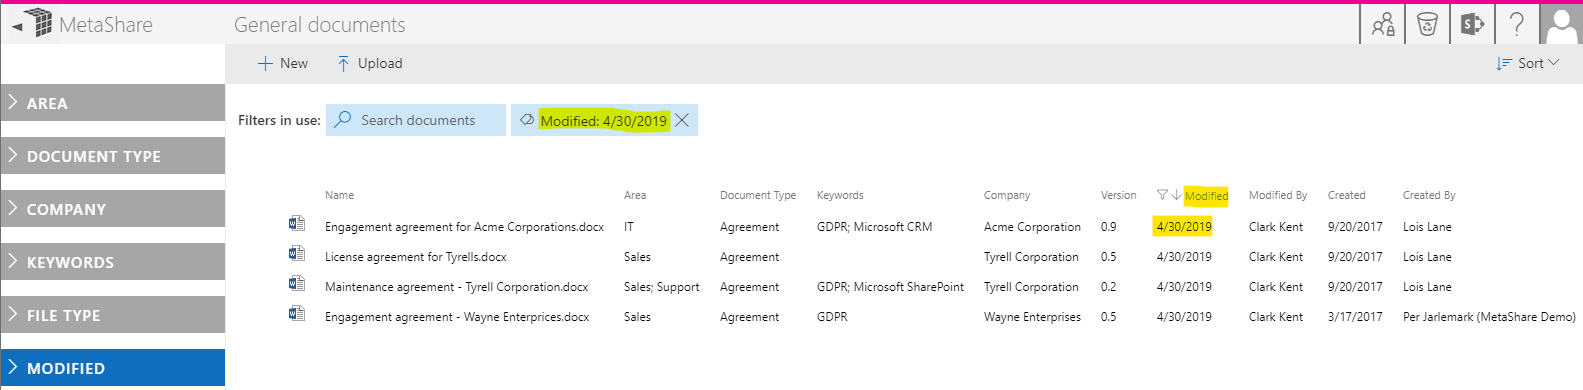
Task: Click 'IT' area cell
Action: tap(628, 227)
